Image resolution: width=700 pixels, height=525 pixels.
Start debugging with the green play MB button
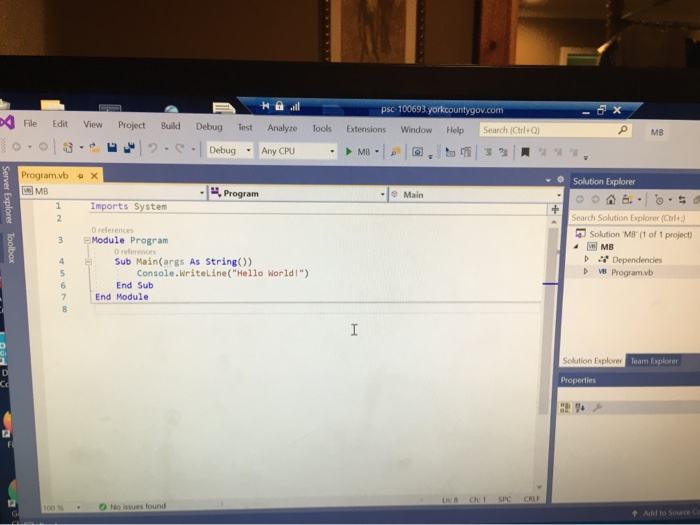pos(358,152)
